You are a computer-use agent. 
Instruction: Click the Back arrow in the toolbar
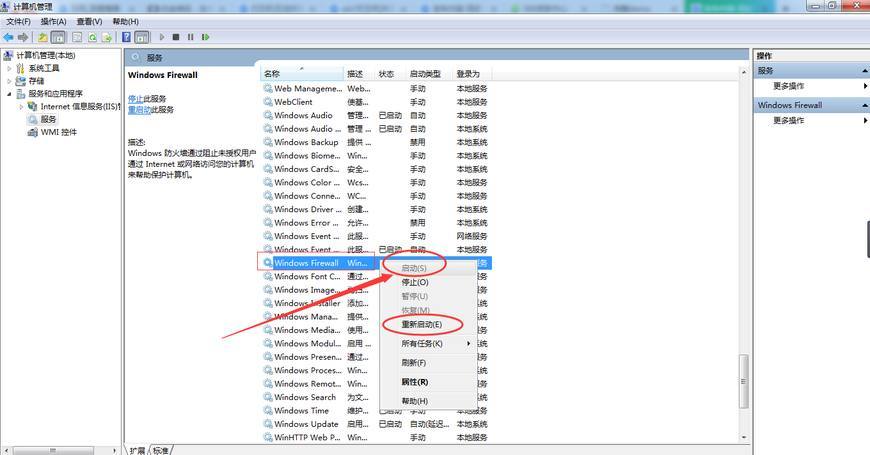pos(8,37)
